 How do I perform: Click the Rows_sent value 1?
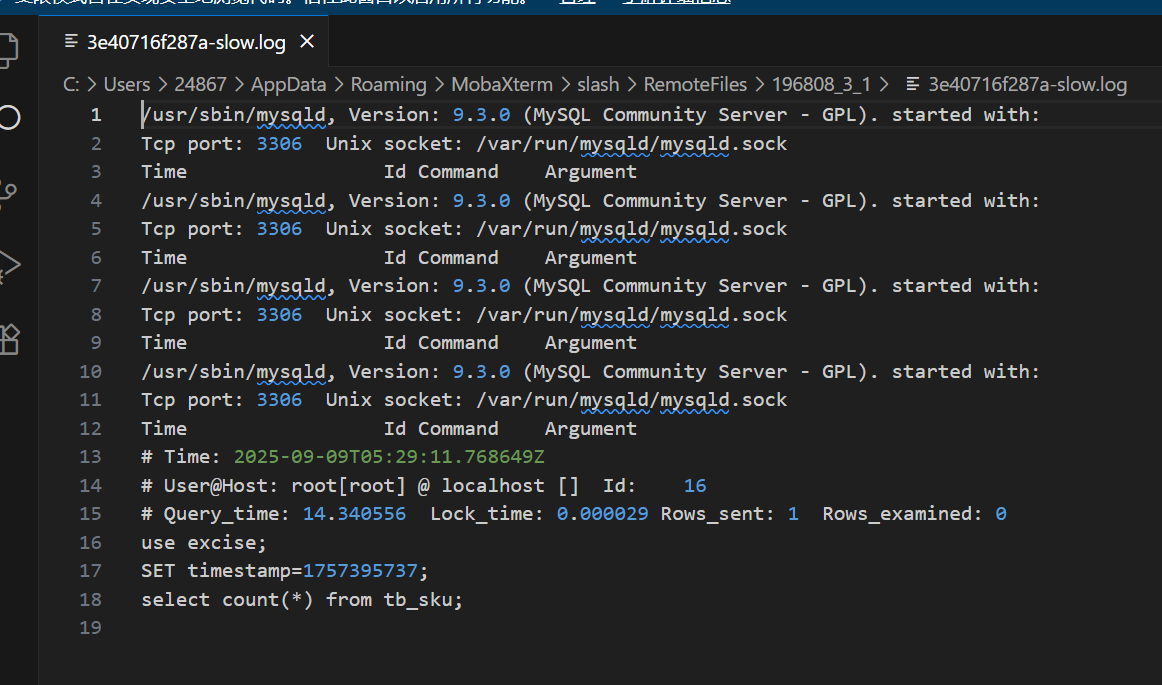tap(793, 514)
